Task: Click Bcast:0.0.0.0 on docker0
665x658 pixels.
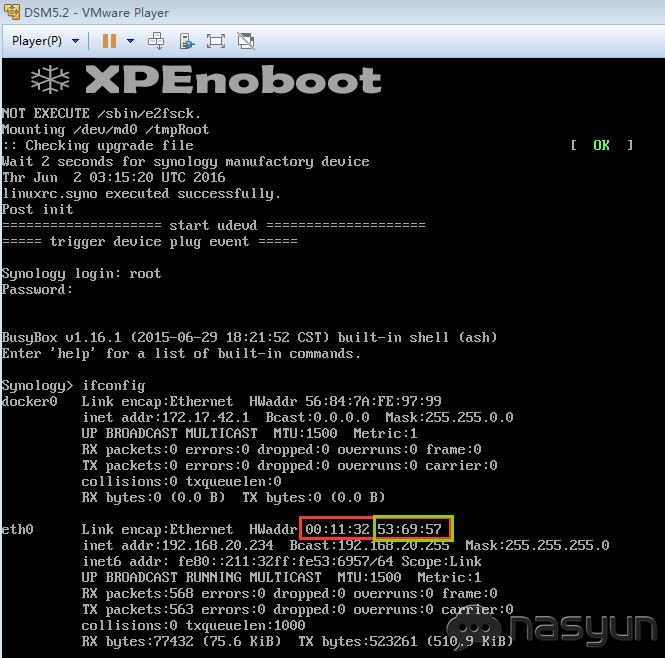Action: pos(318,417)
